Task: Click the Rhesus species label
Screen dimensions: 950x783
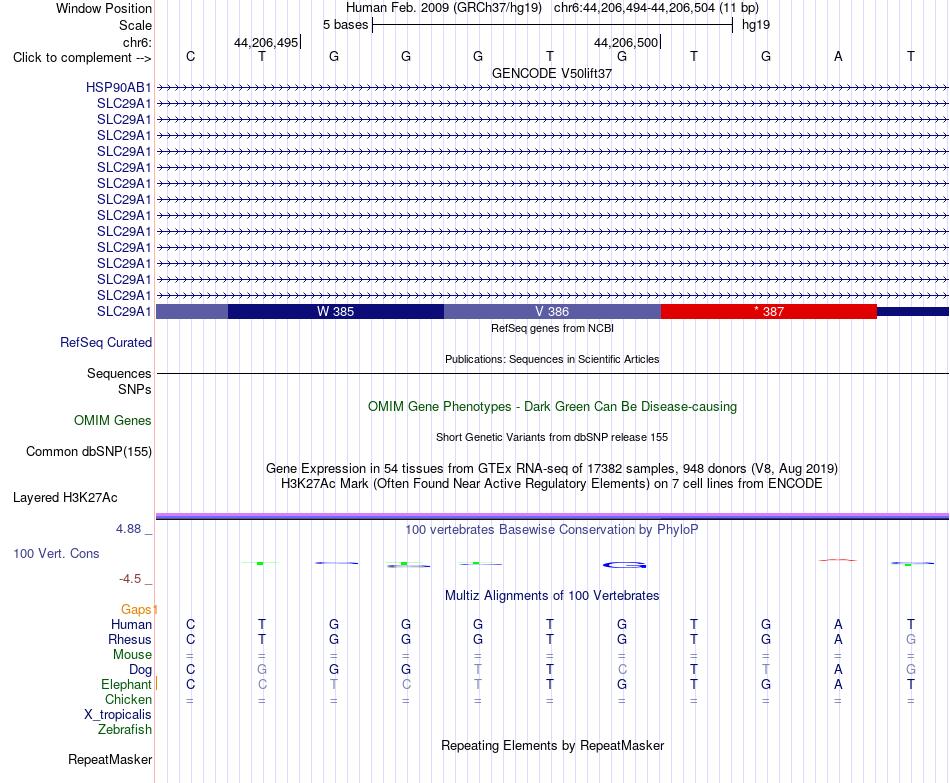Action: (130, 639)
